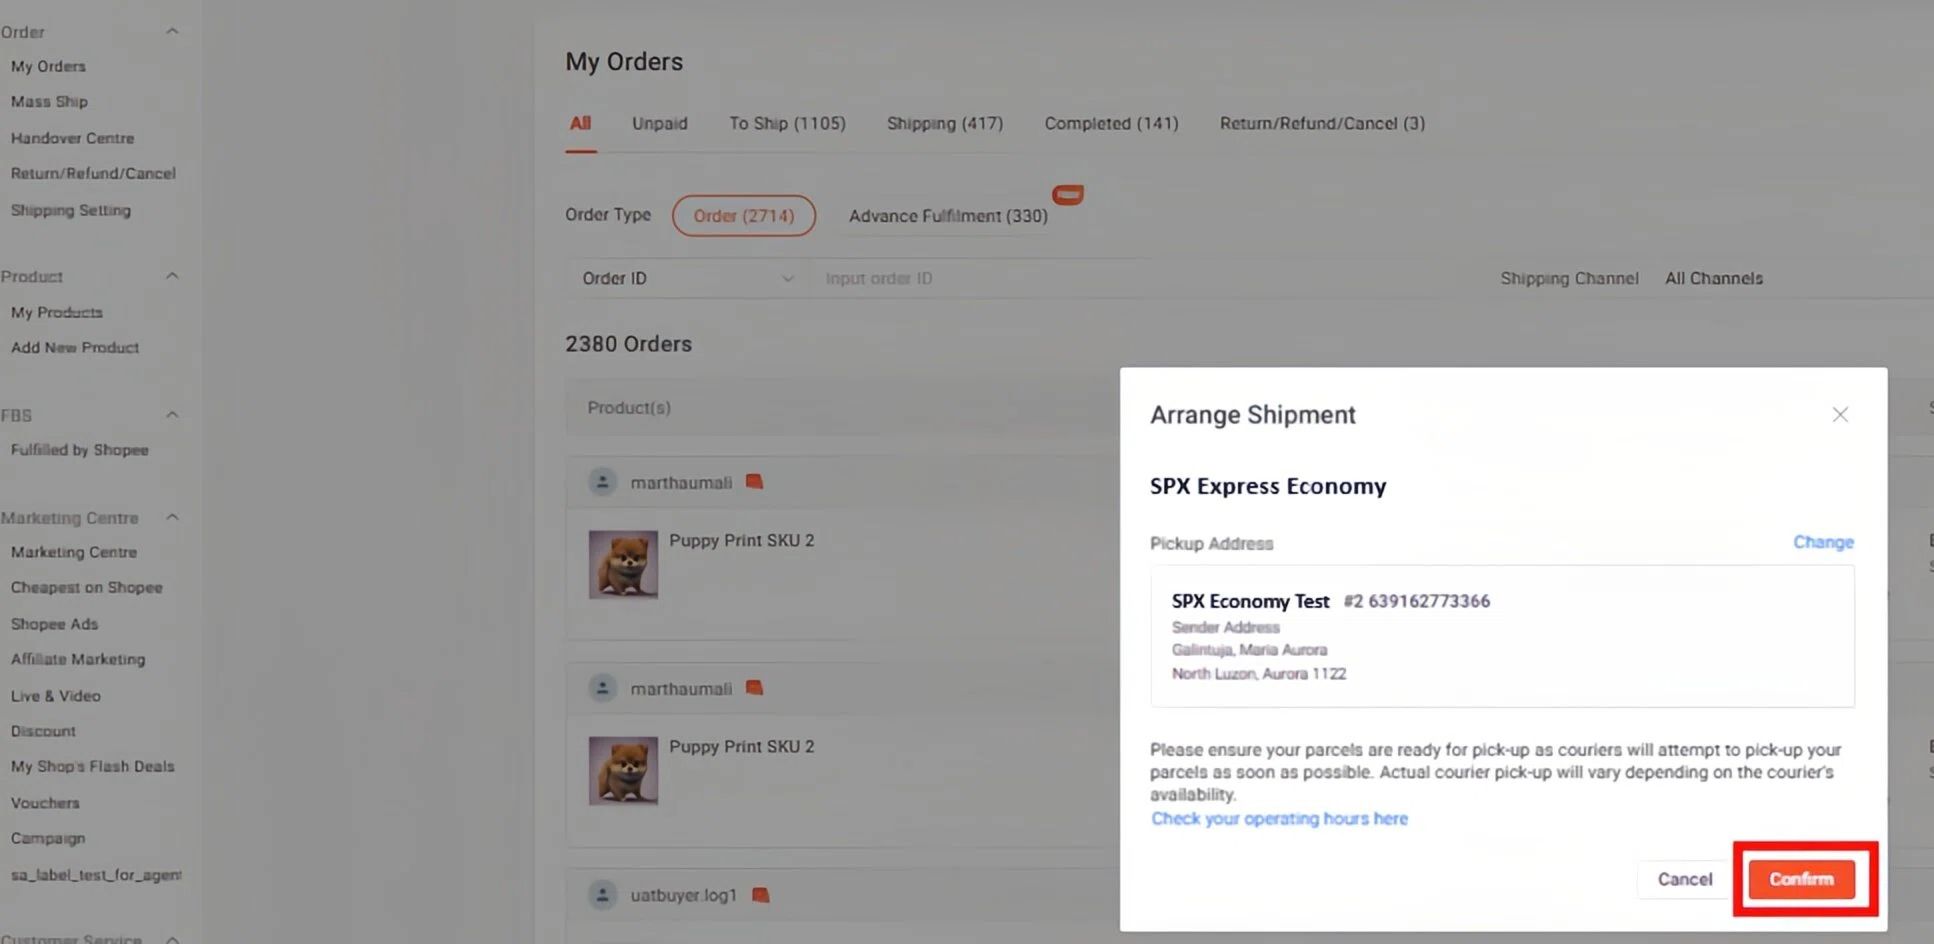Switch to the To Ship (1105) tab
Viewport: 1934px width, 944px height.
[788, 123]
